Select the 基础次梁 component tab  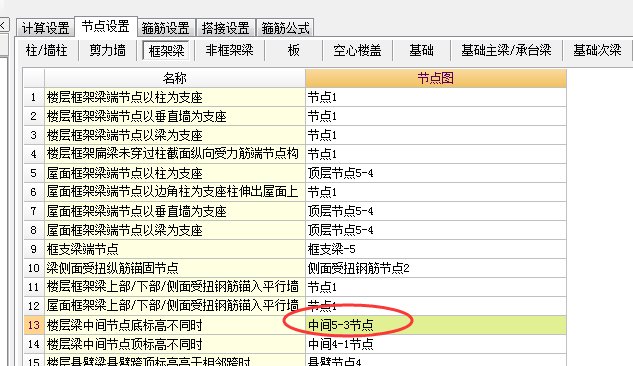(597, 50)
